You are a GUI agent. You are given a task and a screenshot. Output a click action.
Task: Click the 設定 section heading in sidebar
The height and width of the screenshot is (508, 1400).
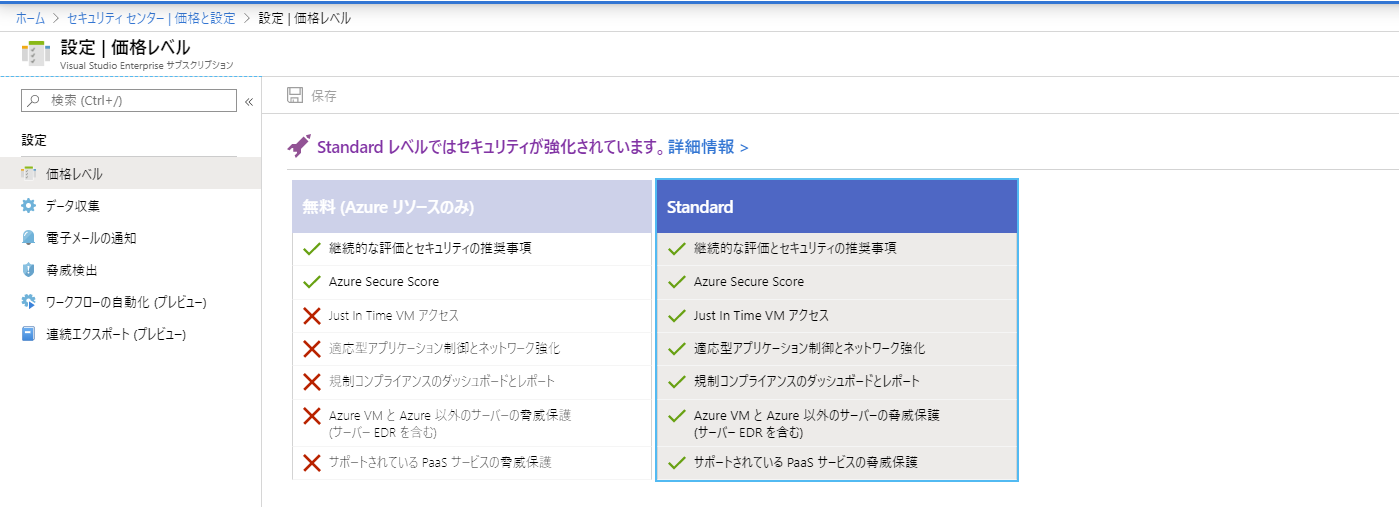[x=34, y=140]
